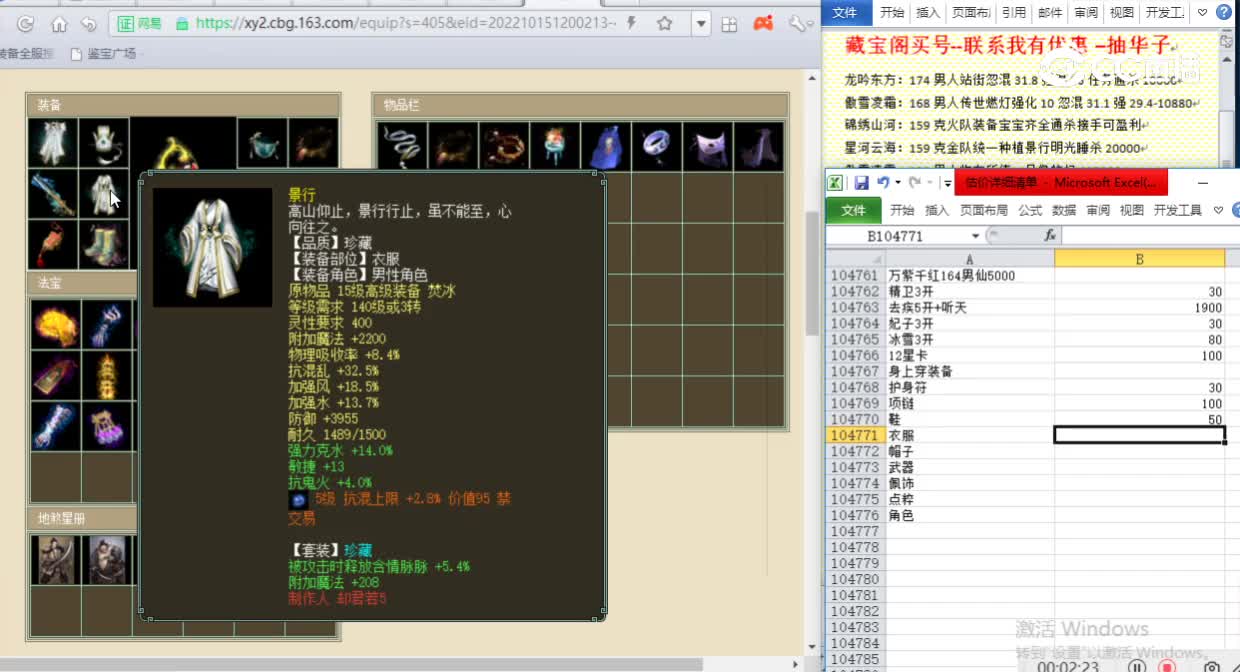This screenshot has width=1240, height=672.
Task: Go to browser home page
Action: (59, 24)
